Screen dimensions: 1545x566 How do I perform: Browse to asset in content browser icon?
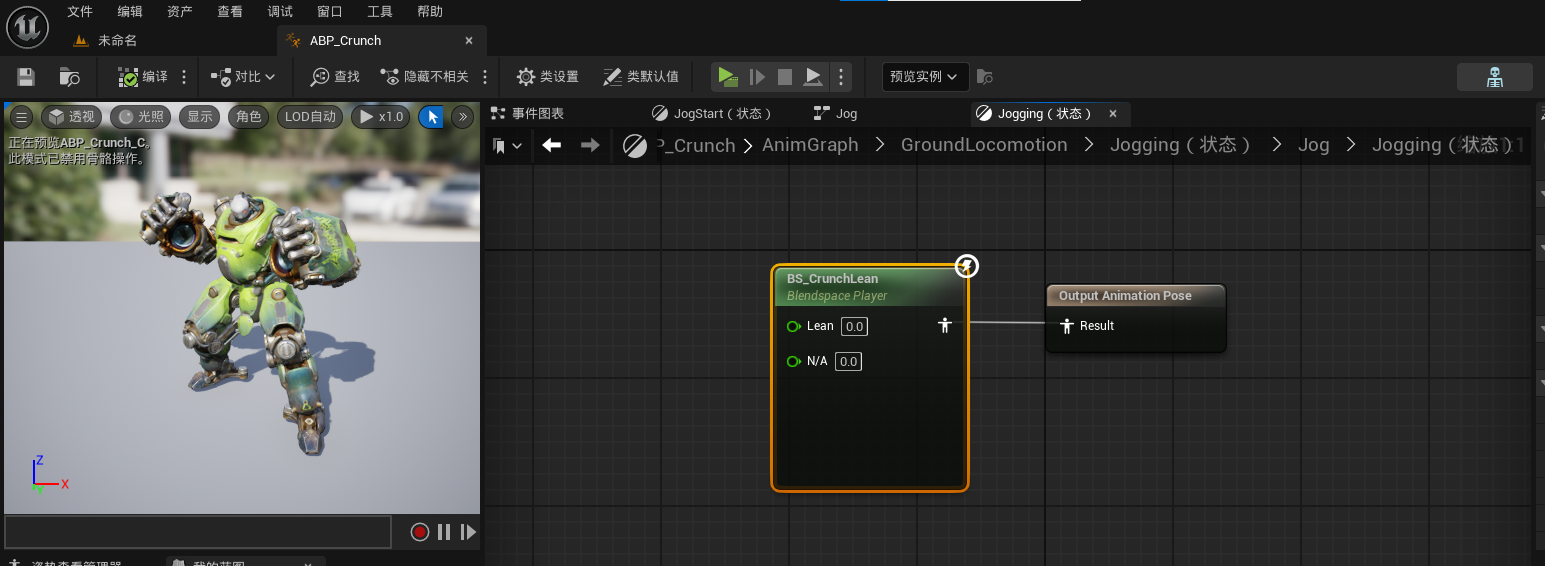pyautogui.click(x=69, y=77)
